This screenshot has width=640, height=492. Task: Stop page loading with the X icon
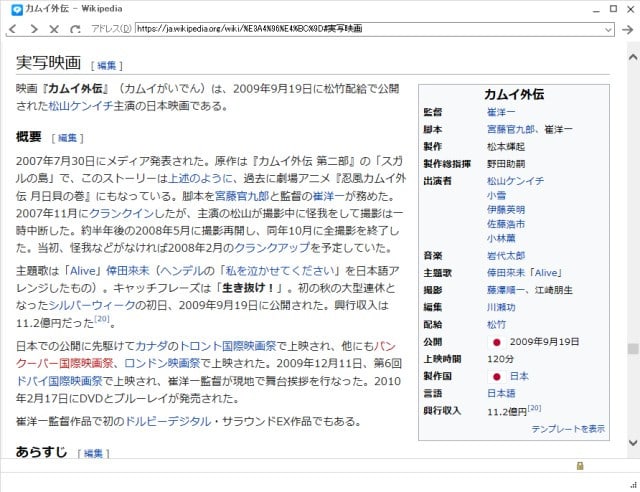pyautogui.click(x=54, y=29)
